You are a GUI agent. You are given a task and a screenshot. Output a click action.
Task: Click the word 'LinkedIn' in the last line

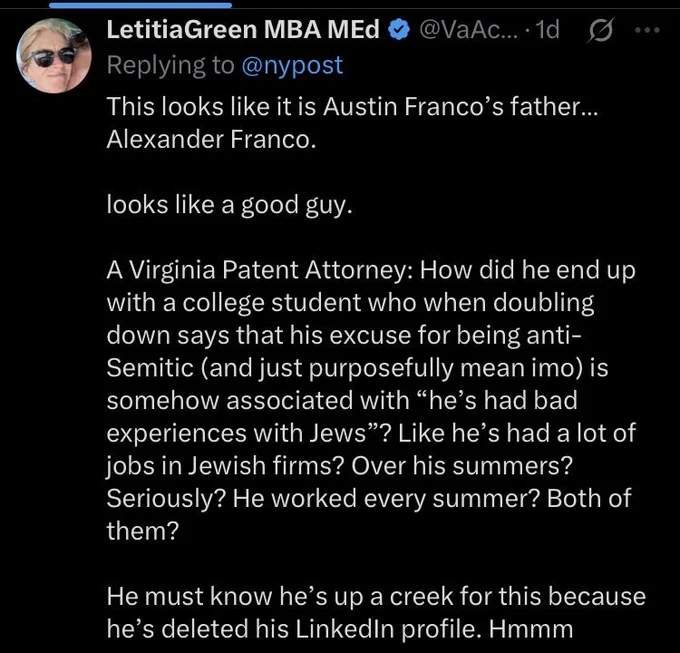(344, 629)
